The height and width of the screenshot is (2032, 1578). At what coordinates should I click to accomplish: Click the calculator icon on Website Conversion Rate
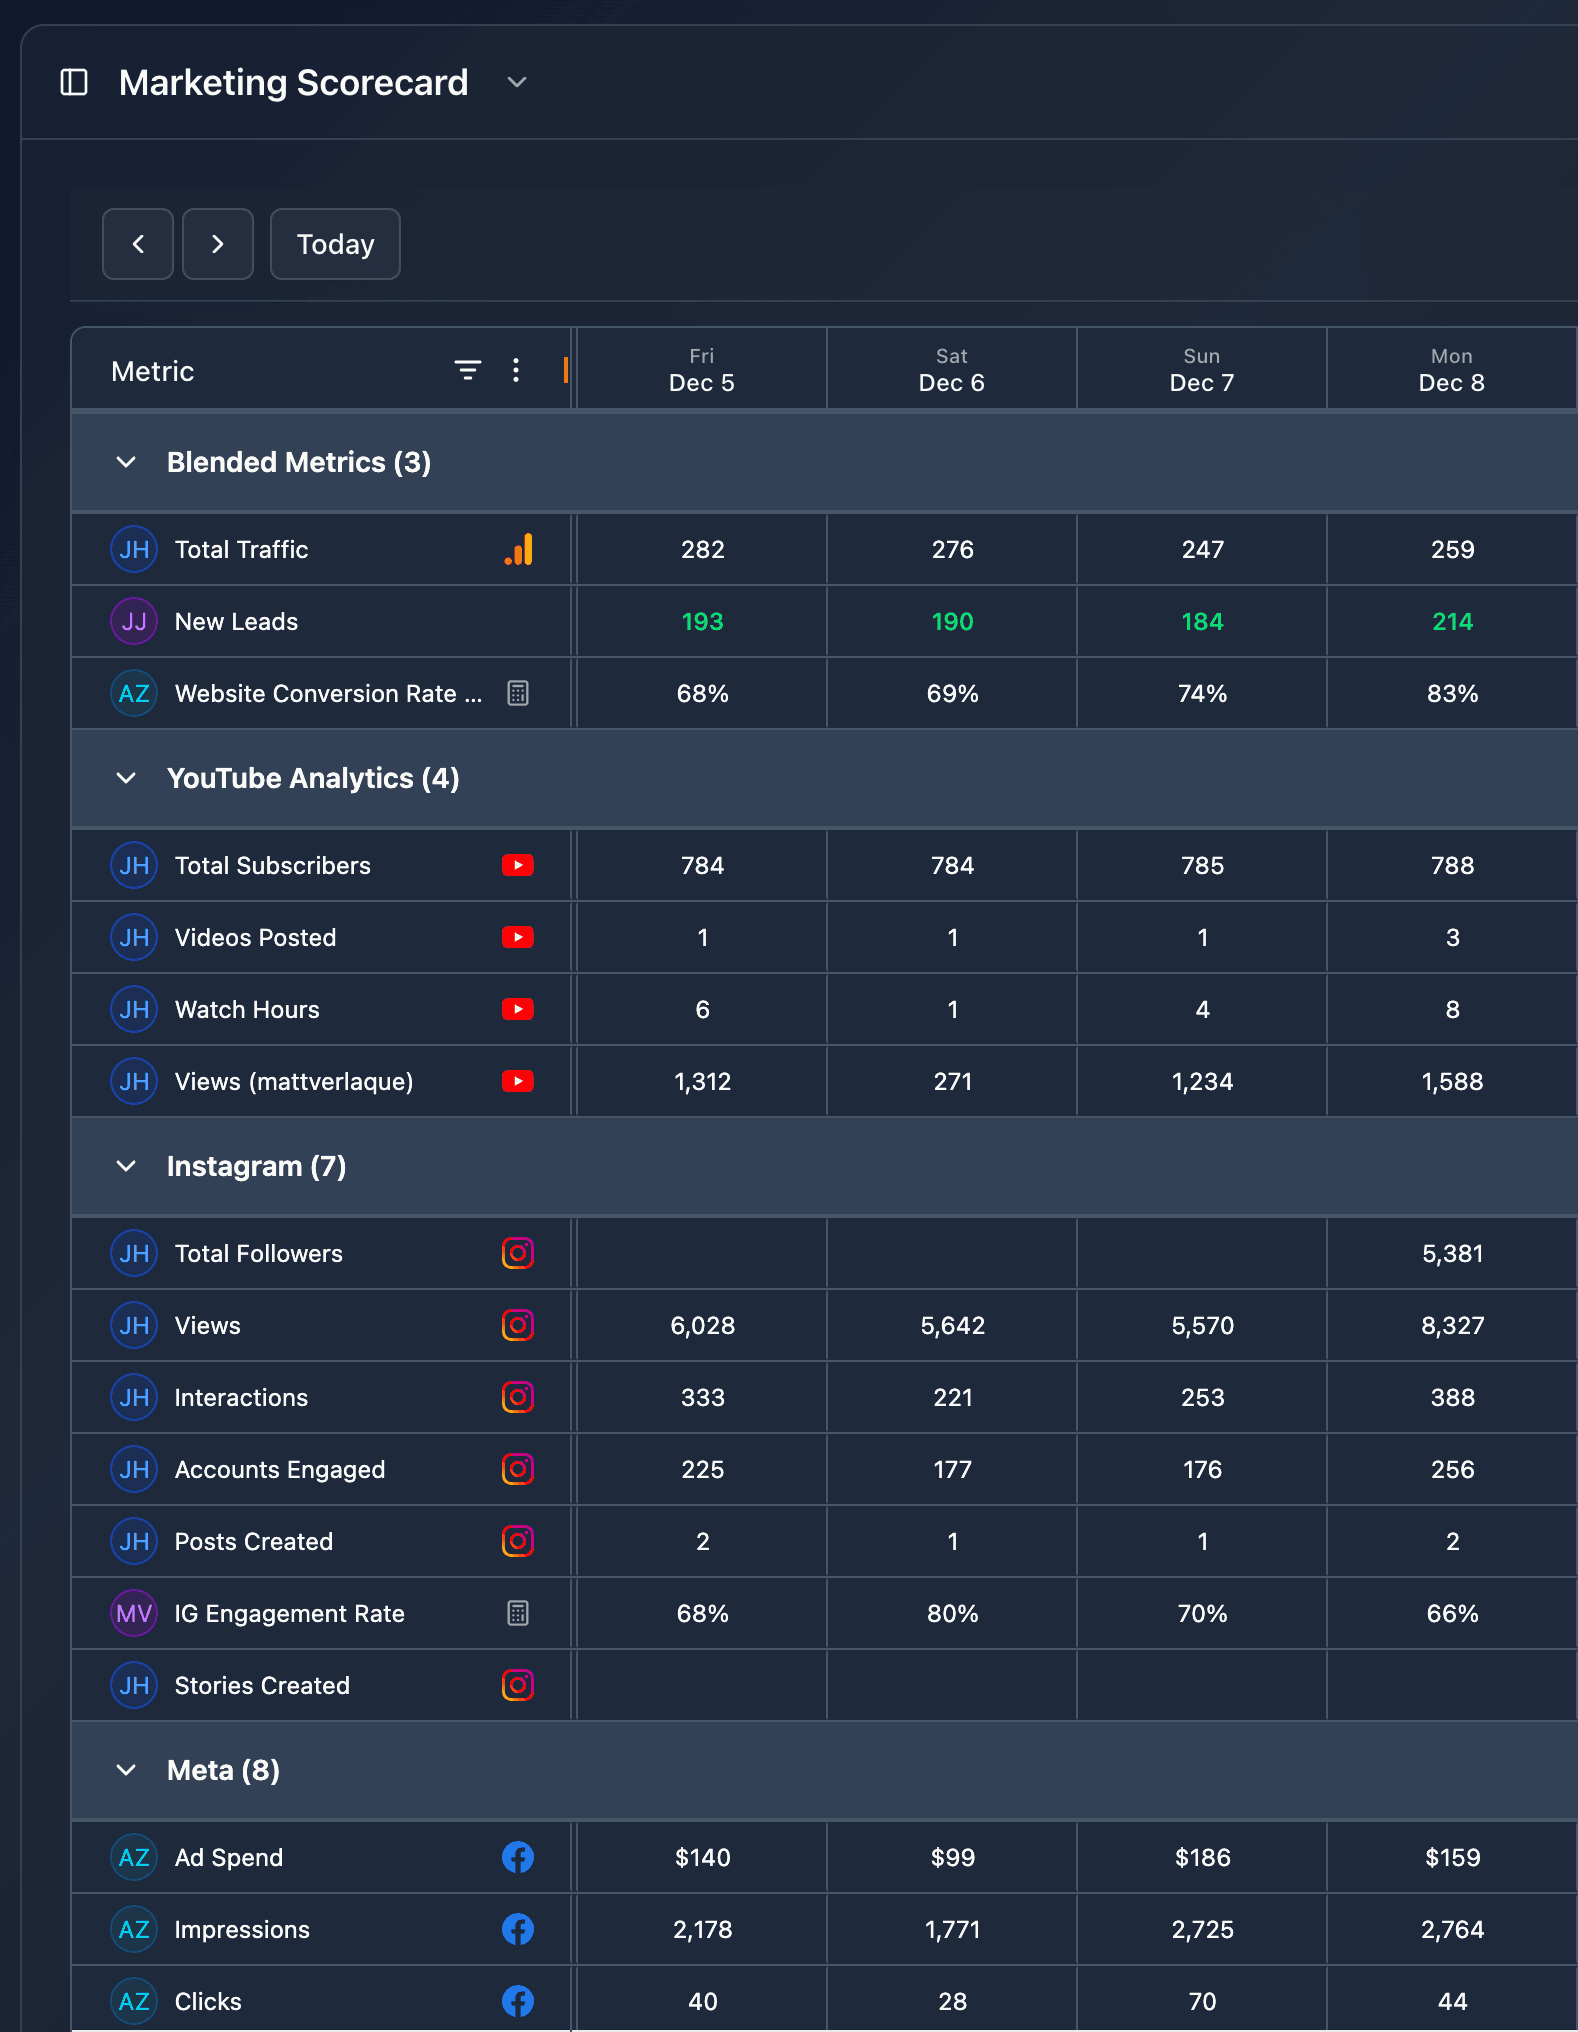[x=518, y=693]
